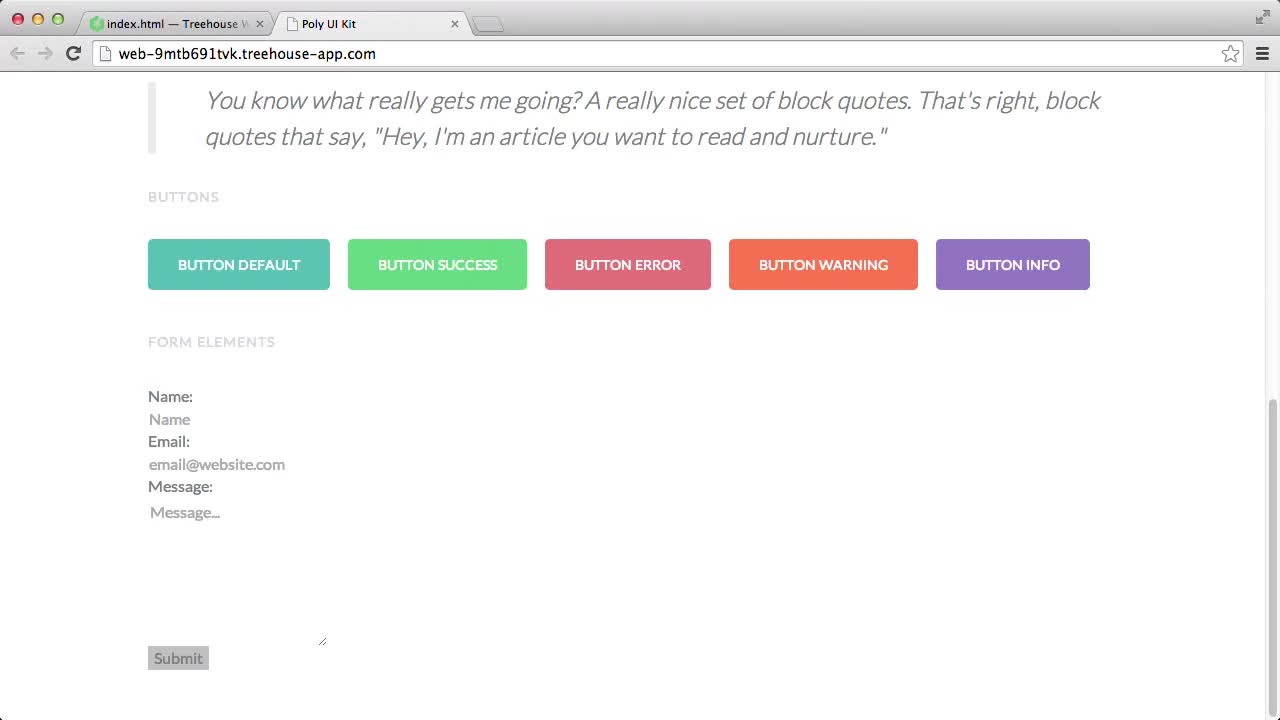This screenshot has height=720, width=1280.
Task: Click the Button Default button
Action: (x=238, y=264)
